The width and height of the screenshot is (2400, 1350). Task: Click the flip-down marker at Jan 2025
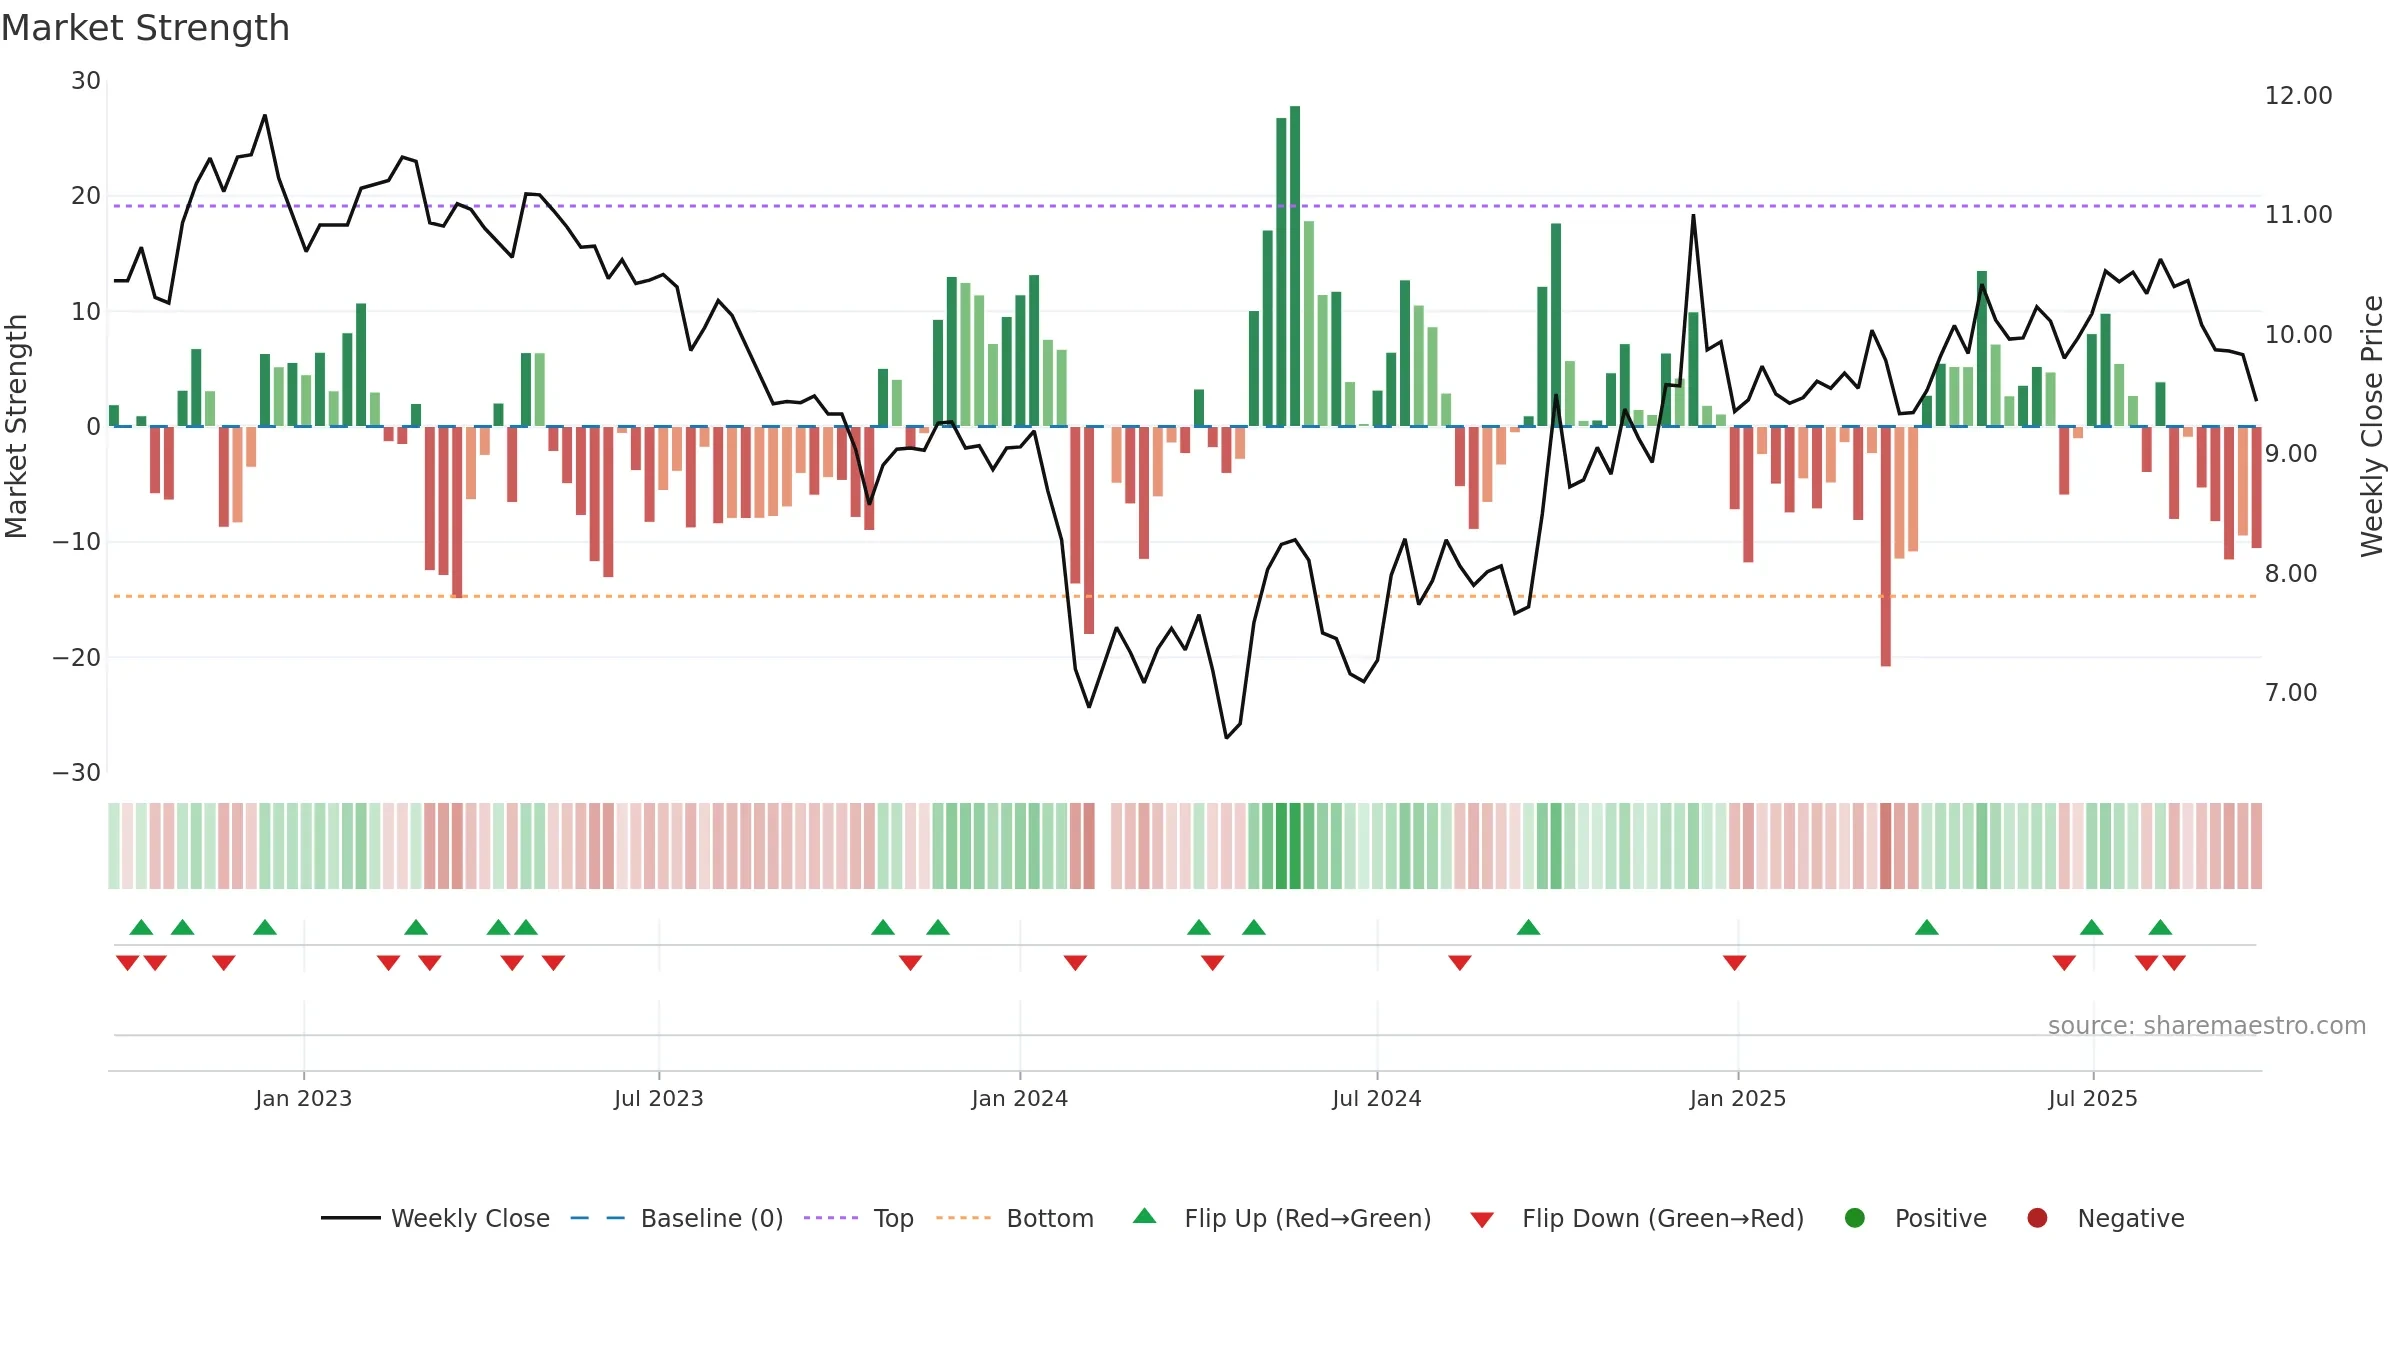1735,963
